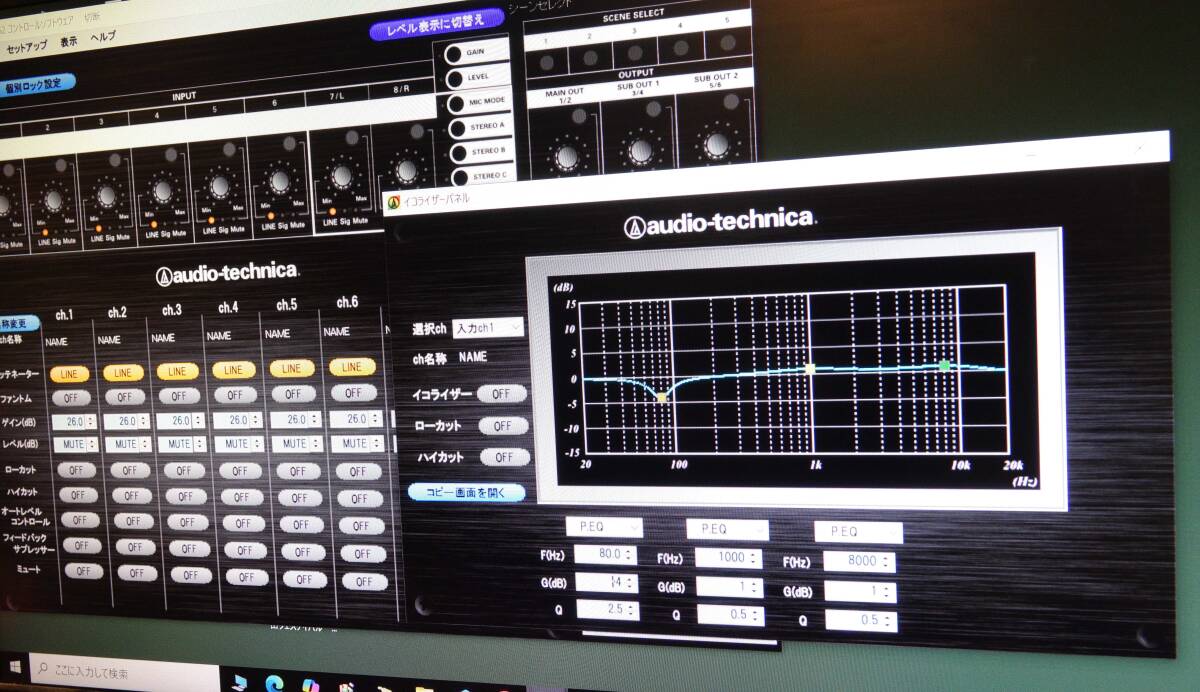Toggle イコライザー OFF in the equalizer panel
Image resolution: width=1200 pixels, height=692 pixels.
pyautogui.click(x=502, y=394)
